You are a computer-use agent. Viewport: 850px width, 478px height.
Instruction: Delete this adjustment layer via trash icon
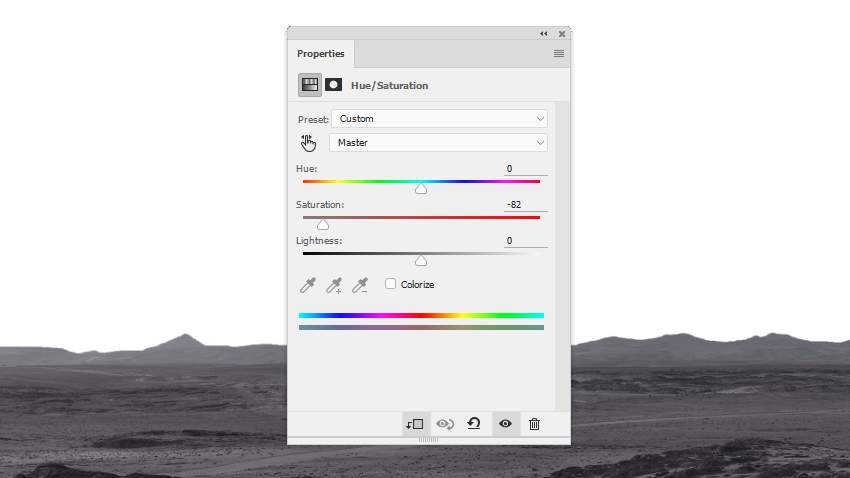point(535,424)
